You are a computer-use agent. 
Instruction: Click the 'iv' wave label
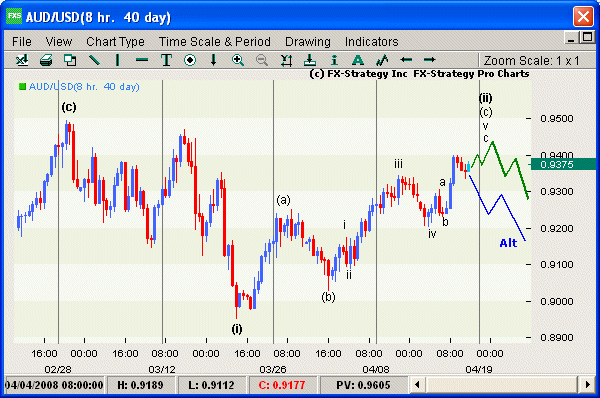click(x=432, y=234)
